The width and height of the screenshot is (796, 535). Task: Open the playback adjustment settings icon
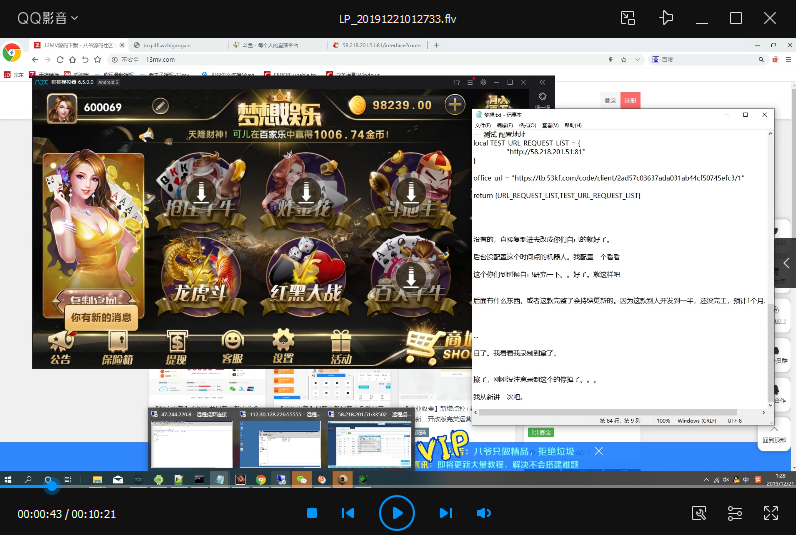coord(735,513)
